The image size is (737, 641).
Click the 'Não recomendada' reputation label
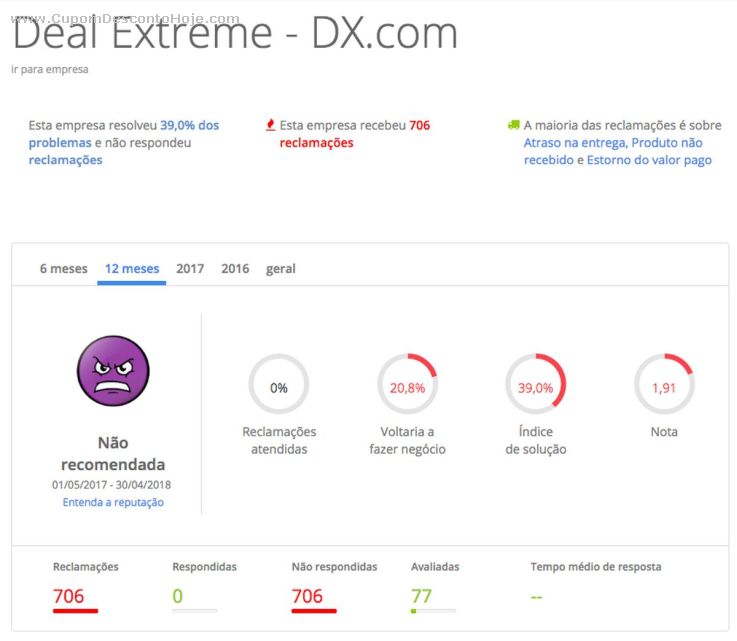pos(113,453)
